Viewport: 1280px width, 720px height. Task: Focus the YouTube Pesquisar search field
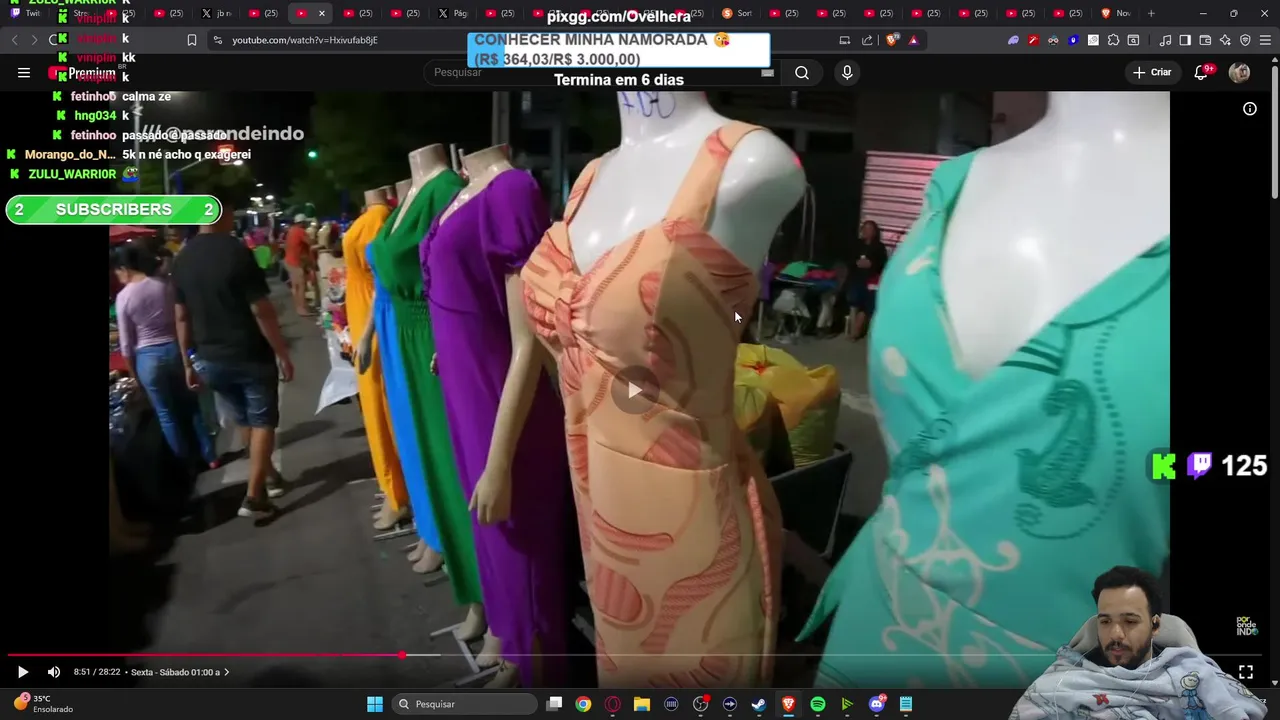(600, 72)
